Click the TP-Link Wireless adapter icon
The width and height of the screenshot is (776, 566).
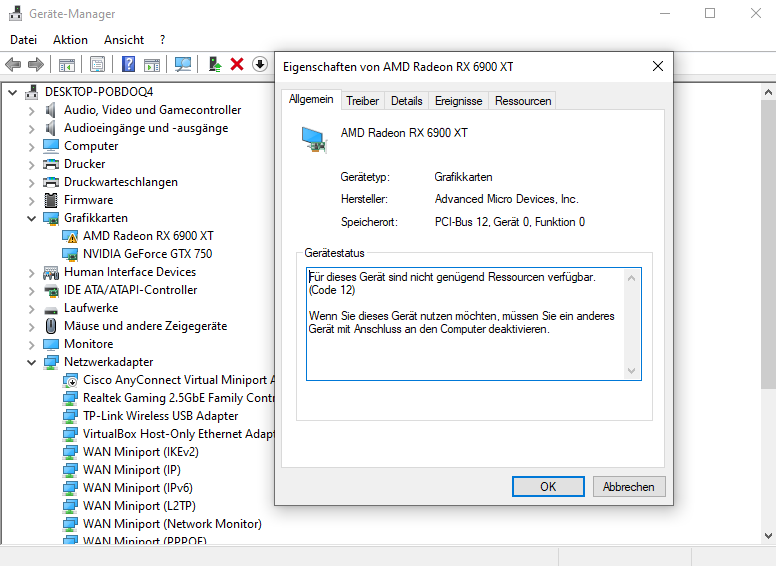(70, 416)
